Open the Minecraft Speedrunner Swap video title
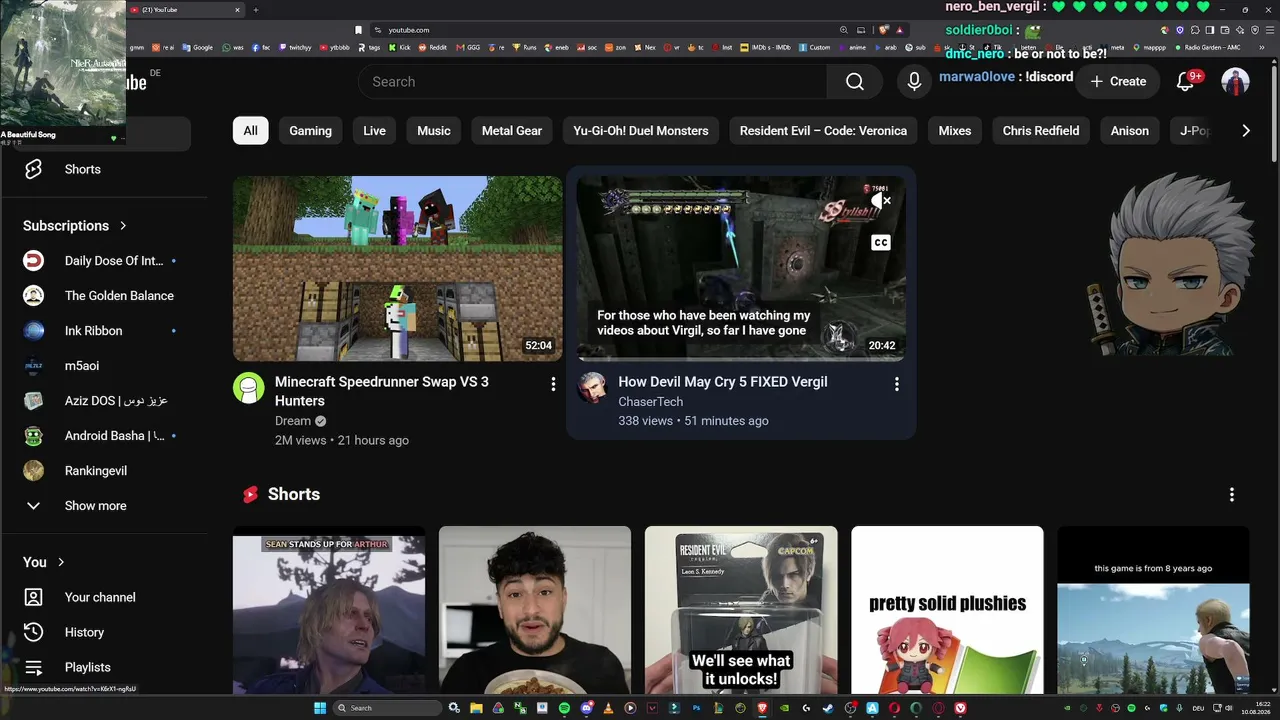The height and width of the screenshot is (720, 1280). pyautogui.click(x=382, y=391)
